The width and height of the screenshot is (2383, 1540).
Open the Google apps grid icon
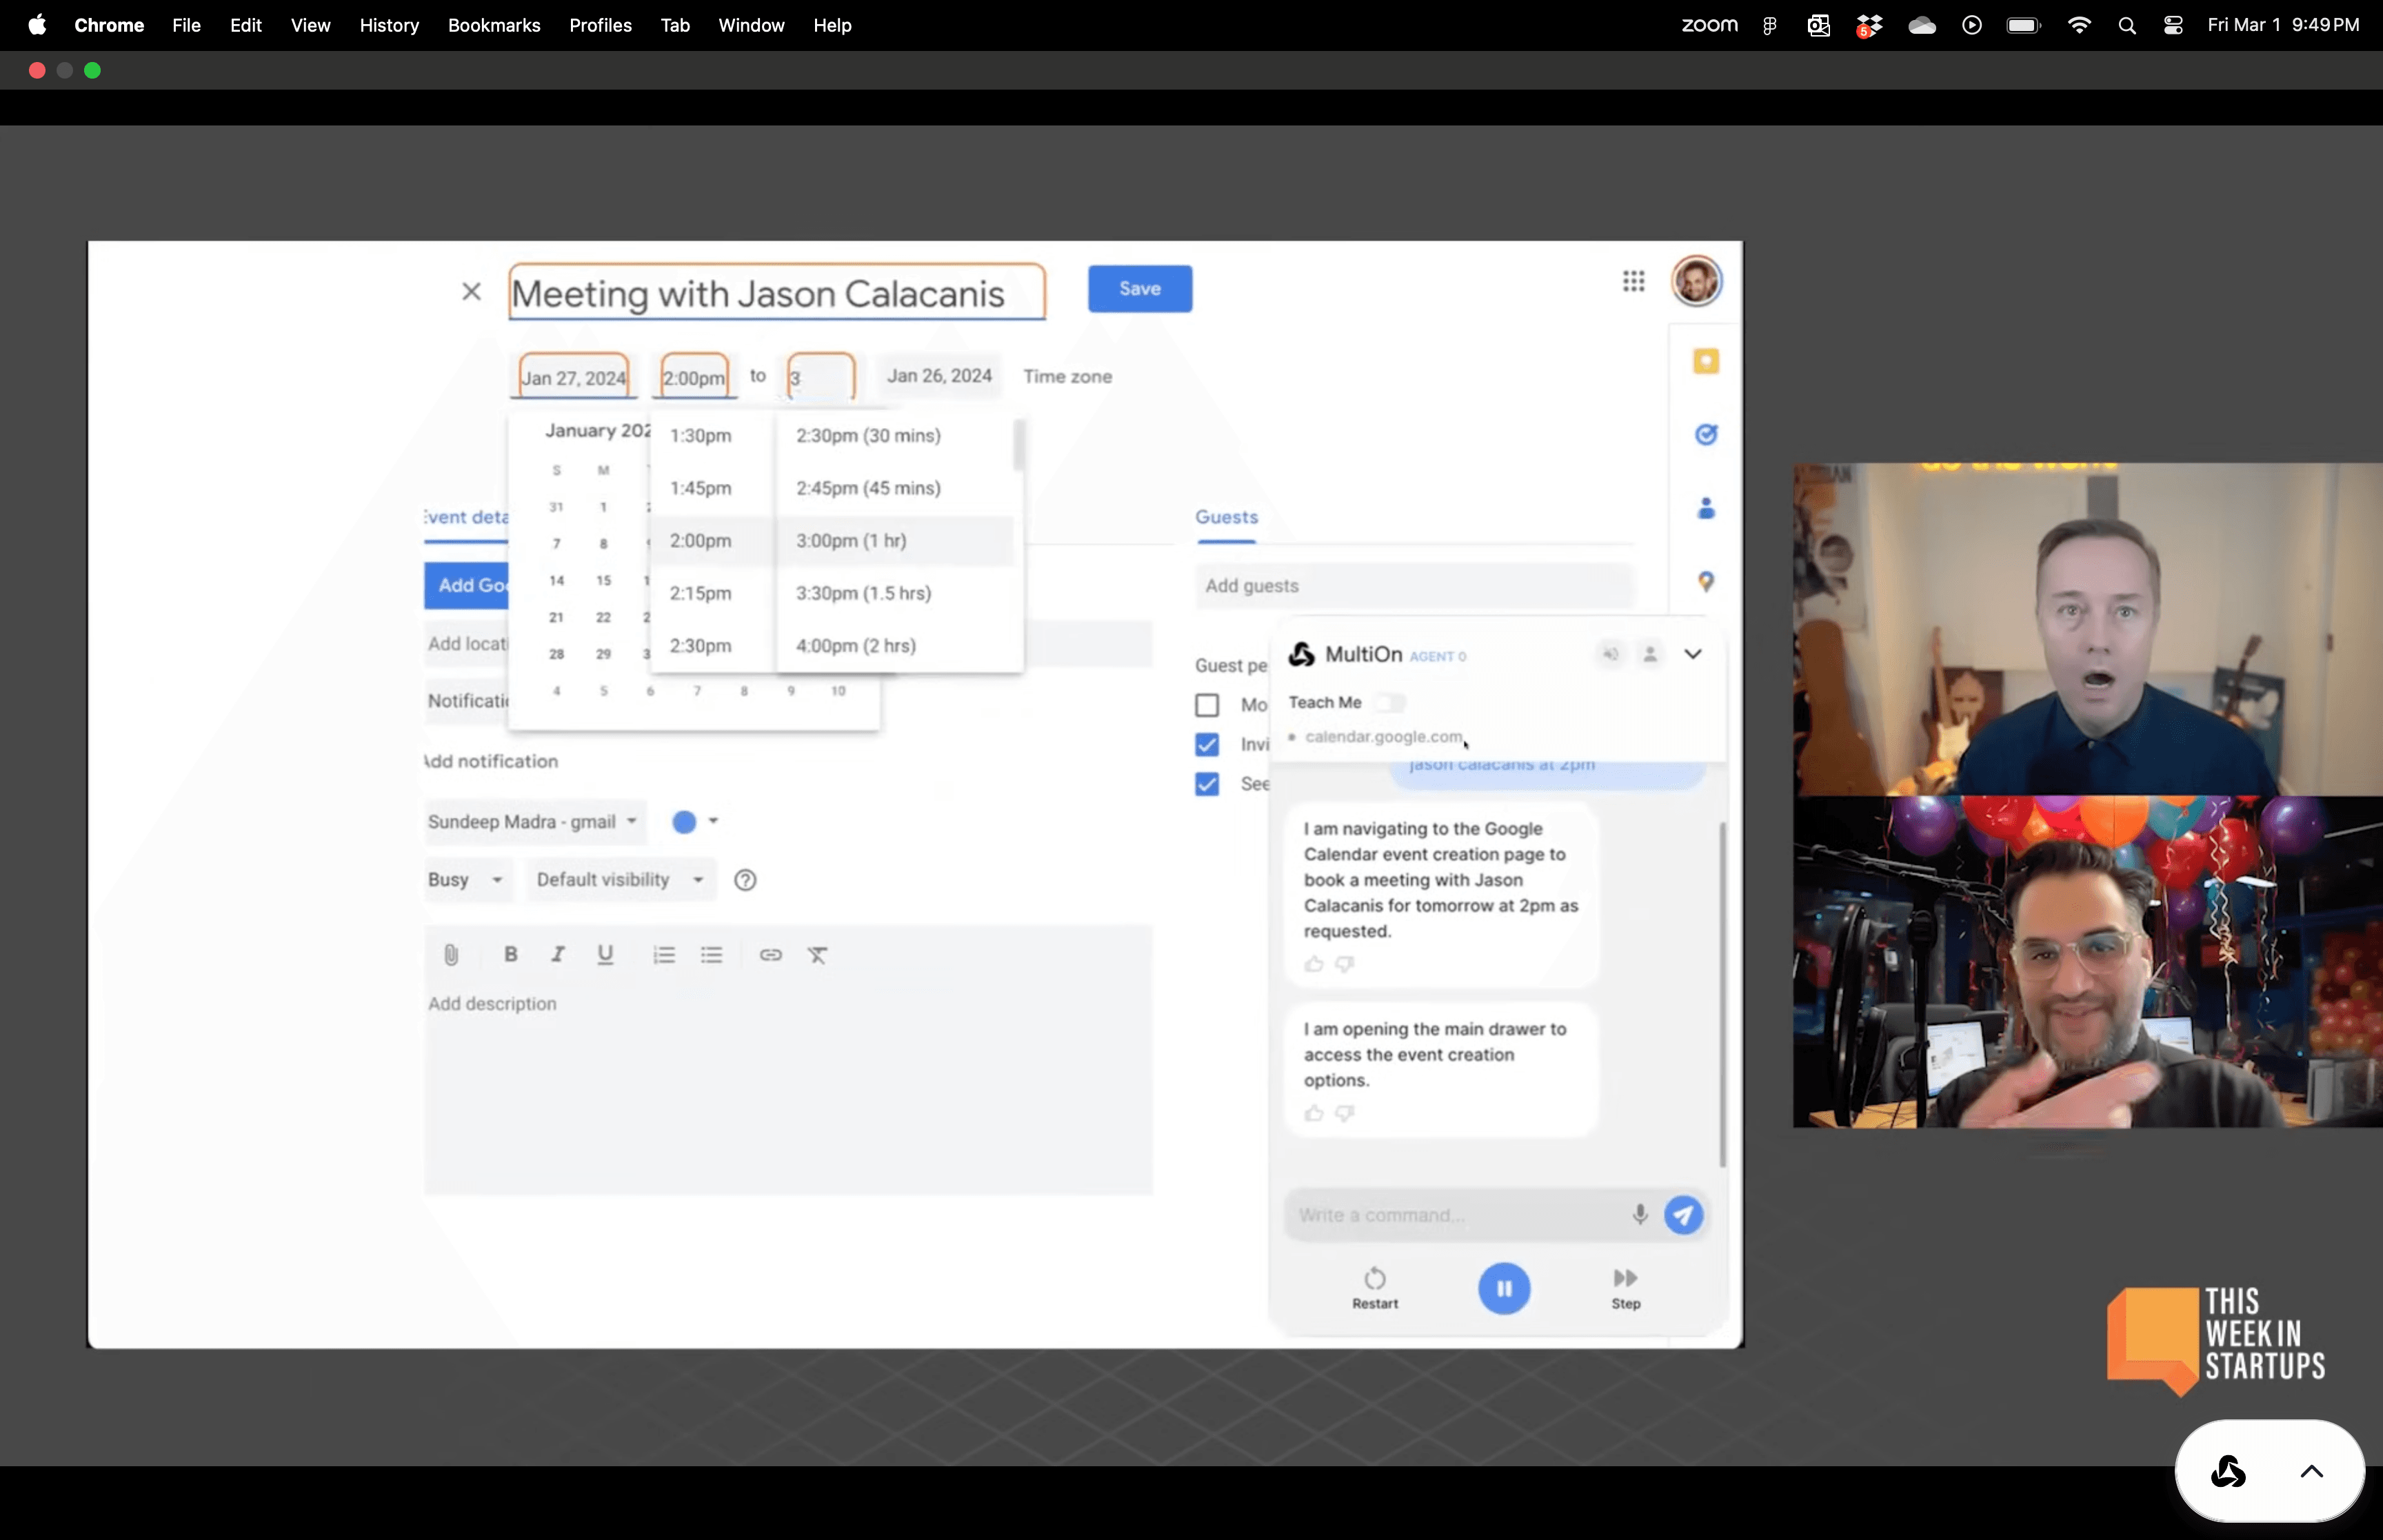click(x=1633, y=281)
